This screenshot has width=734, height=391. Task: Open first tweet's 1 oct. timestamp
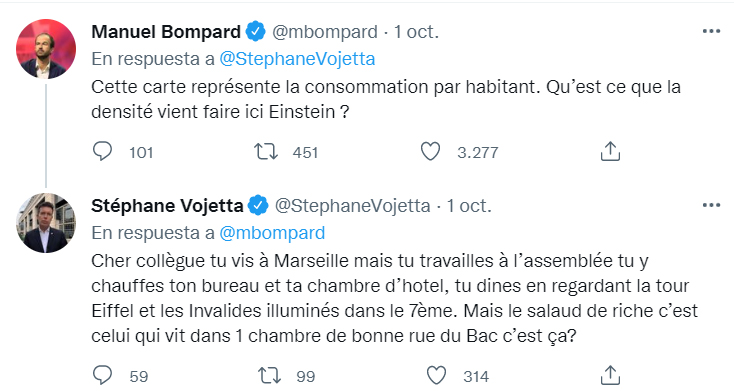coord(416,32)
